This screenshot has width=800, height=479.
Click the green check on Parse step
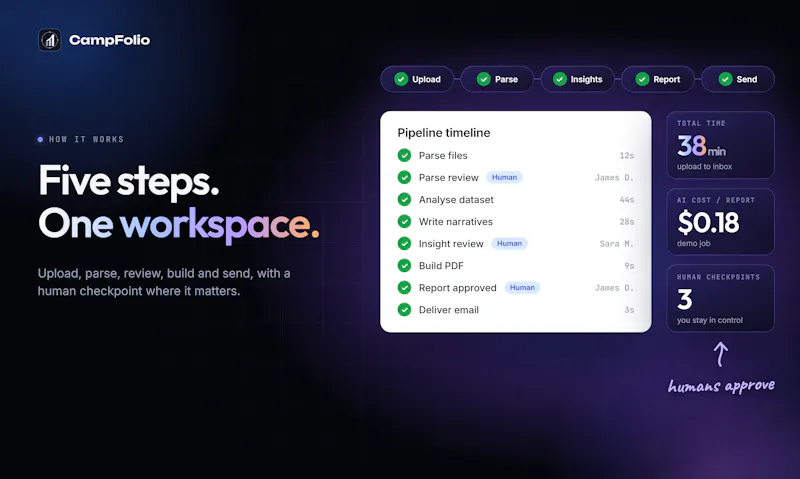(x=484, y=79)
